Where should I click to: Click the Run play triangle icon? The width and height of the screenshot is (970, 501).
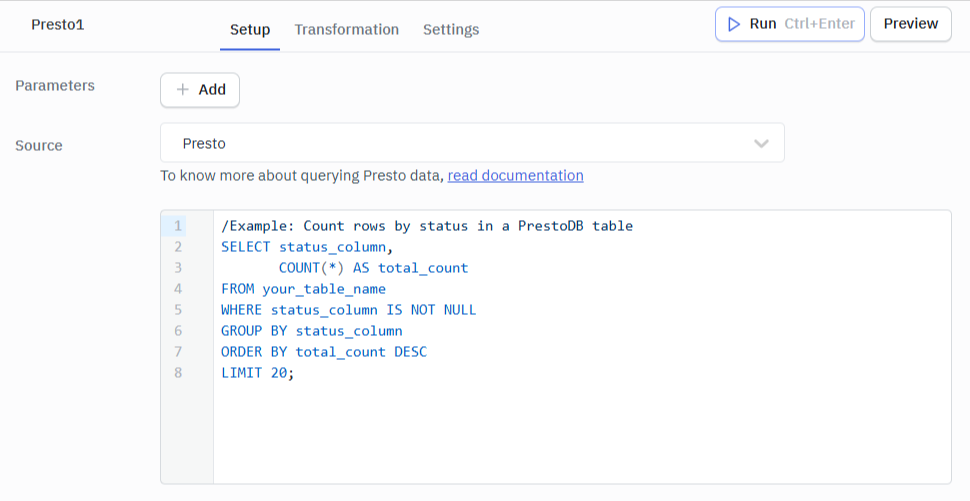(x=734, y=24)
